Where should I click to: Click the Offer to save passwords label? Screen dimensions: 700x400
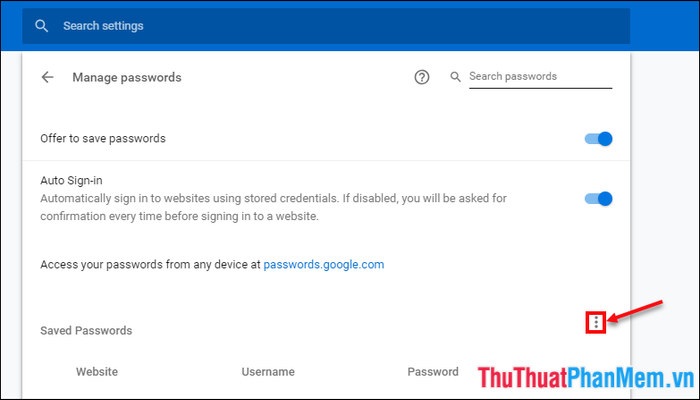[x=103, y=138]
